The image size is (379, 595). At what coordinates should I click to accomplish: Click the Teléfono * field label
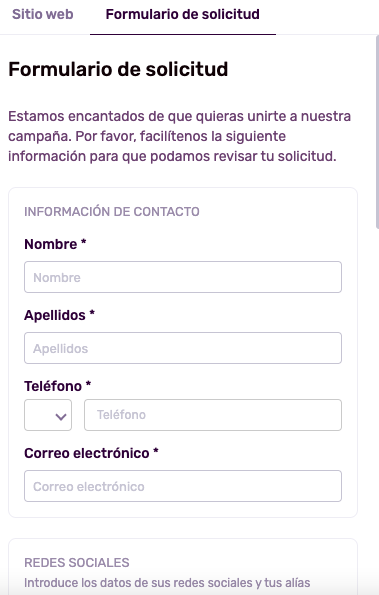tap(58, 386)
